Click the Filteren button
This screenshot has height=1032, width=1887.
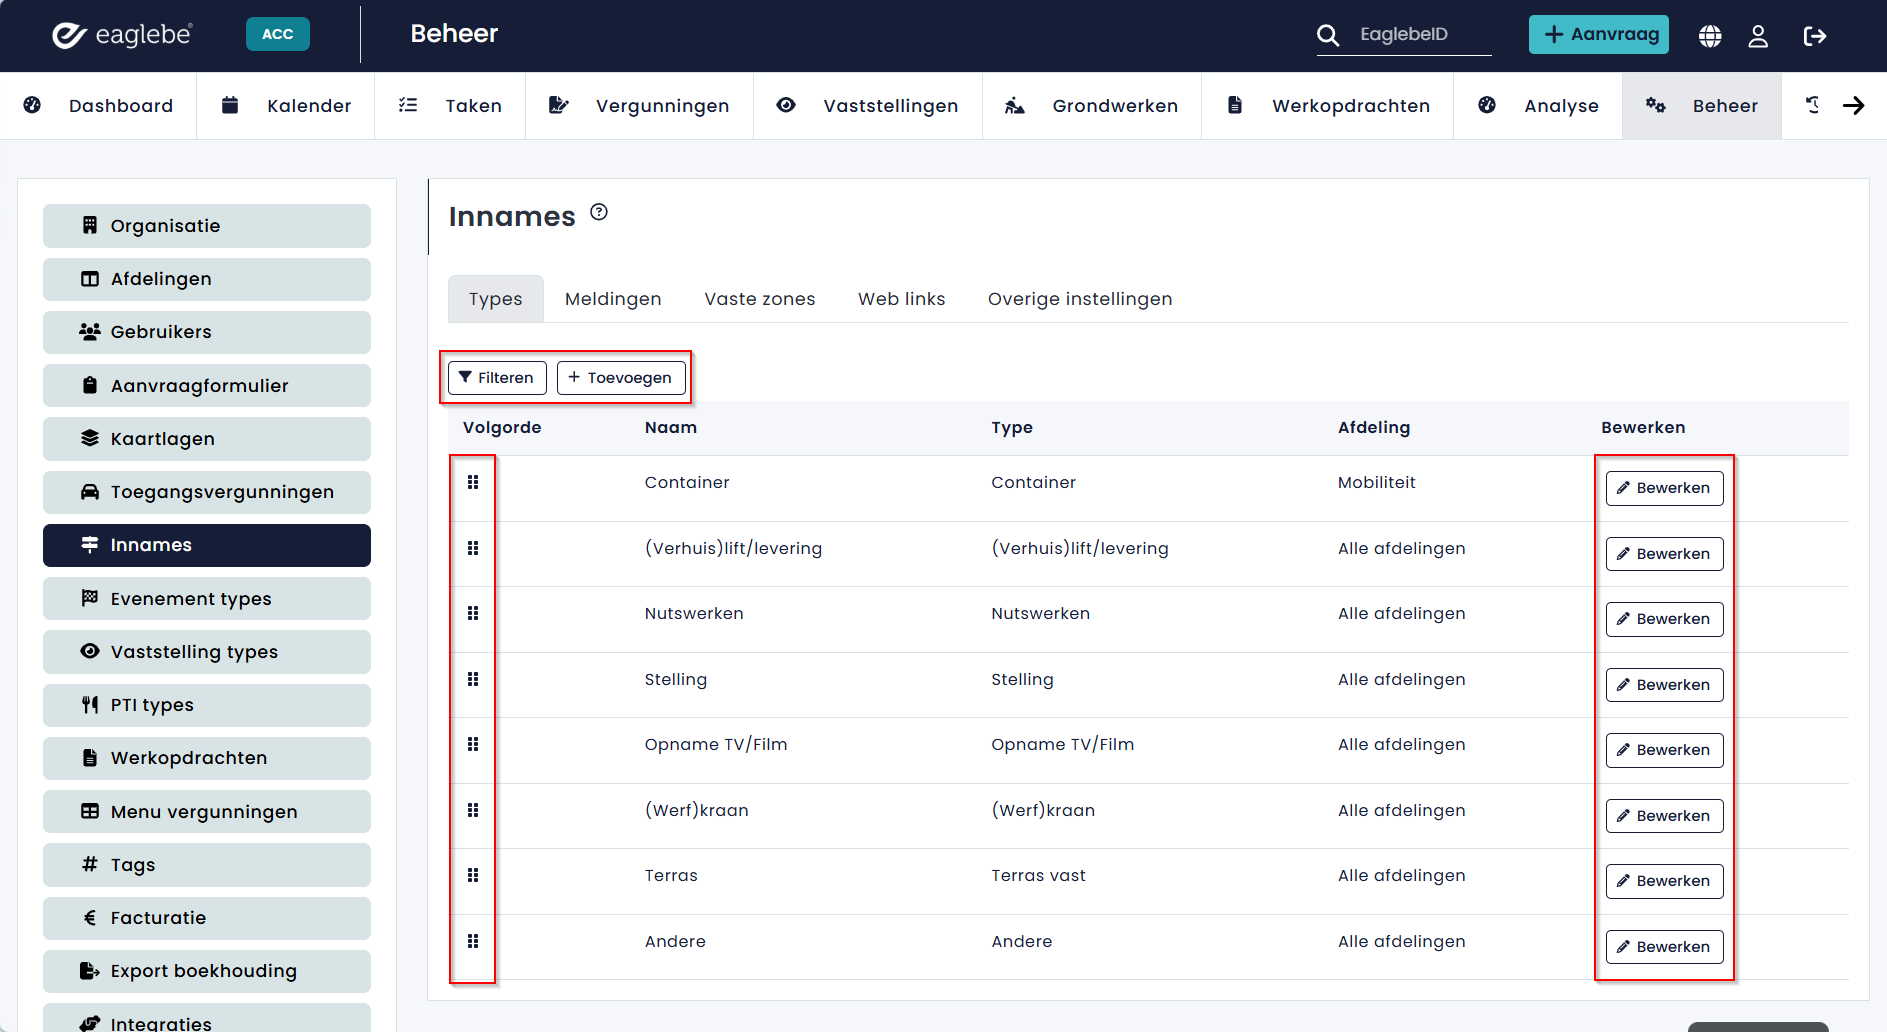[497, 378]
